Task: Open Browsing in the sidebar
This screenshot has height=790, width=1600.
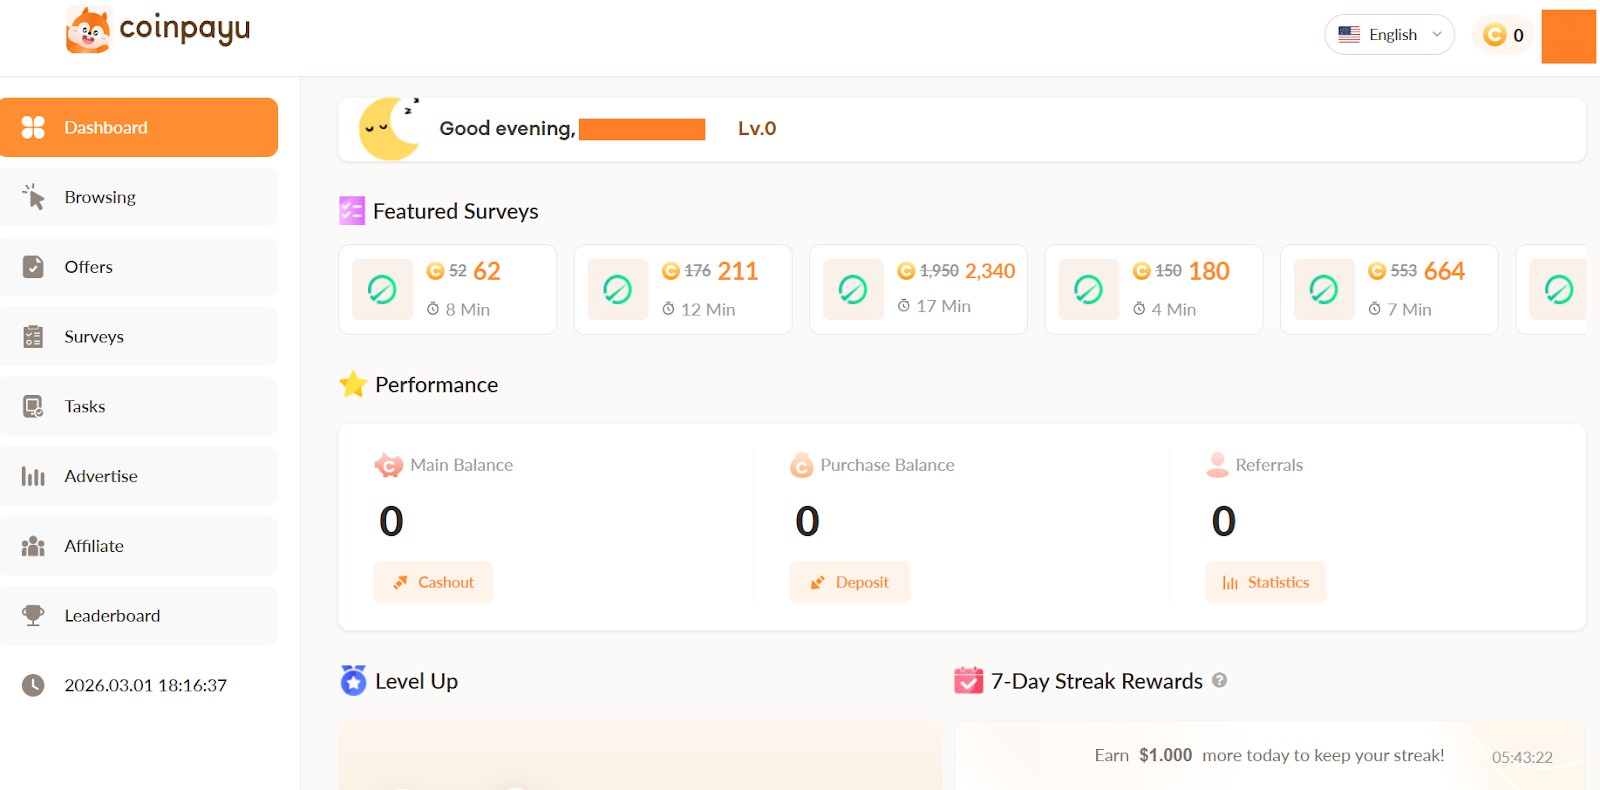Action: (139, 197)
